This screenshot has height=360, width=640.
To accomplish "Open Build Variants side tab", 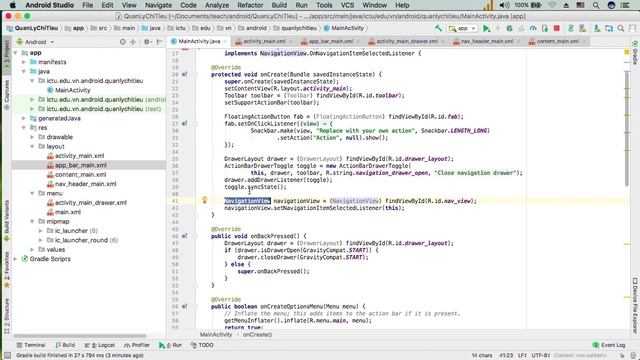I will pyautogui.click(x=6, y=220).
